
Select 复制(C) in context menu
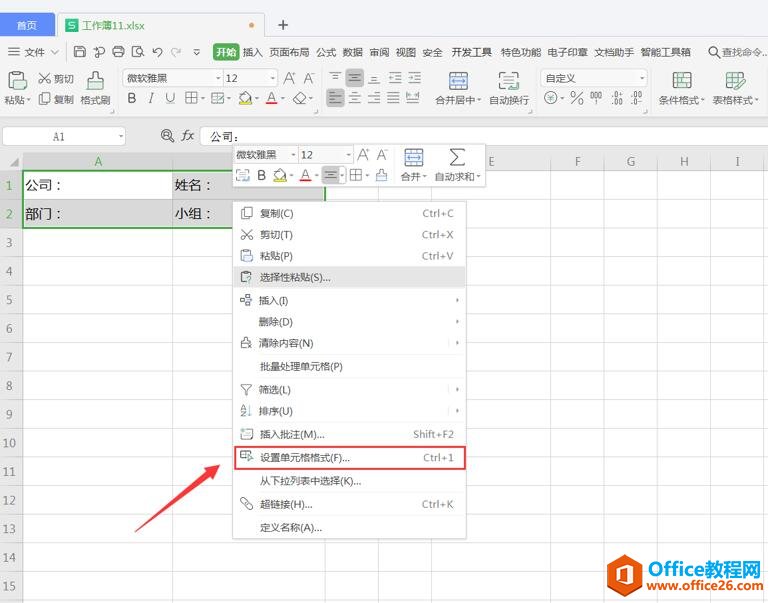pyautogui.click(x=349, y=213)
